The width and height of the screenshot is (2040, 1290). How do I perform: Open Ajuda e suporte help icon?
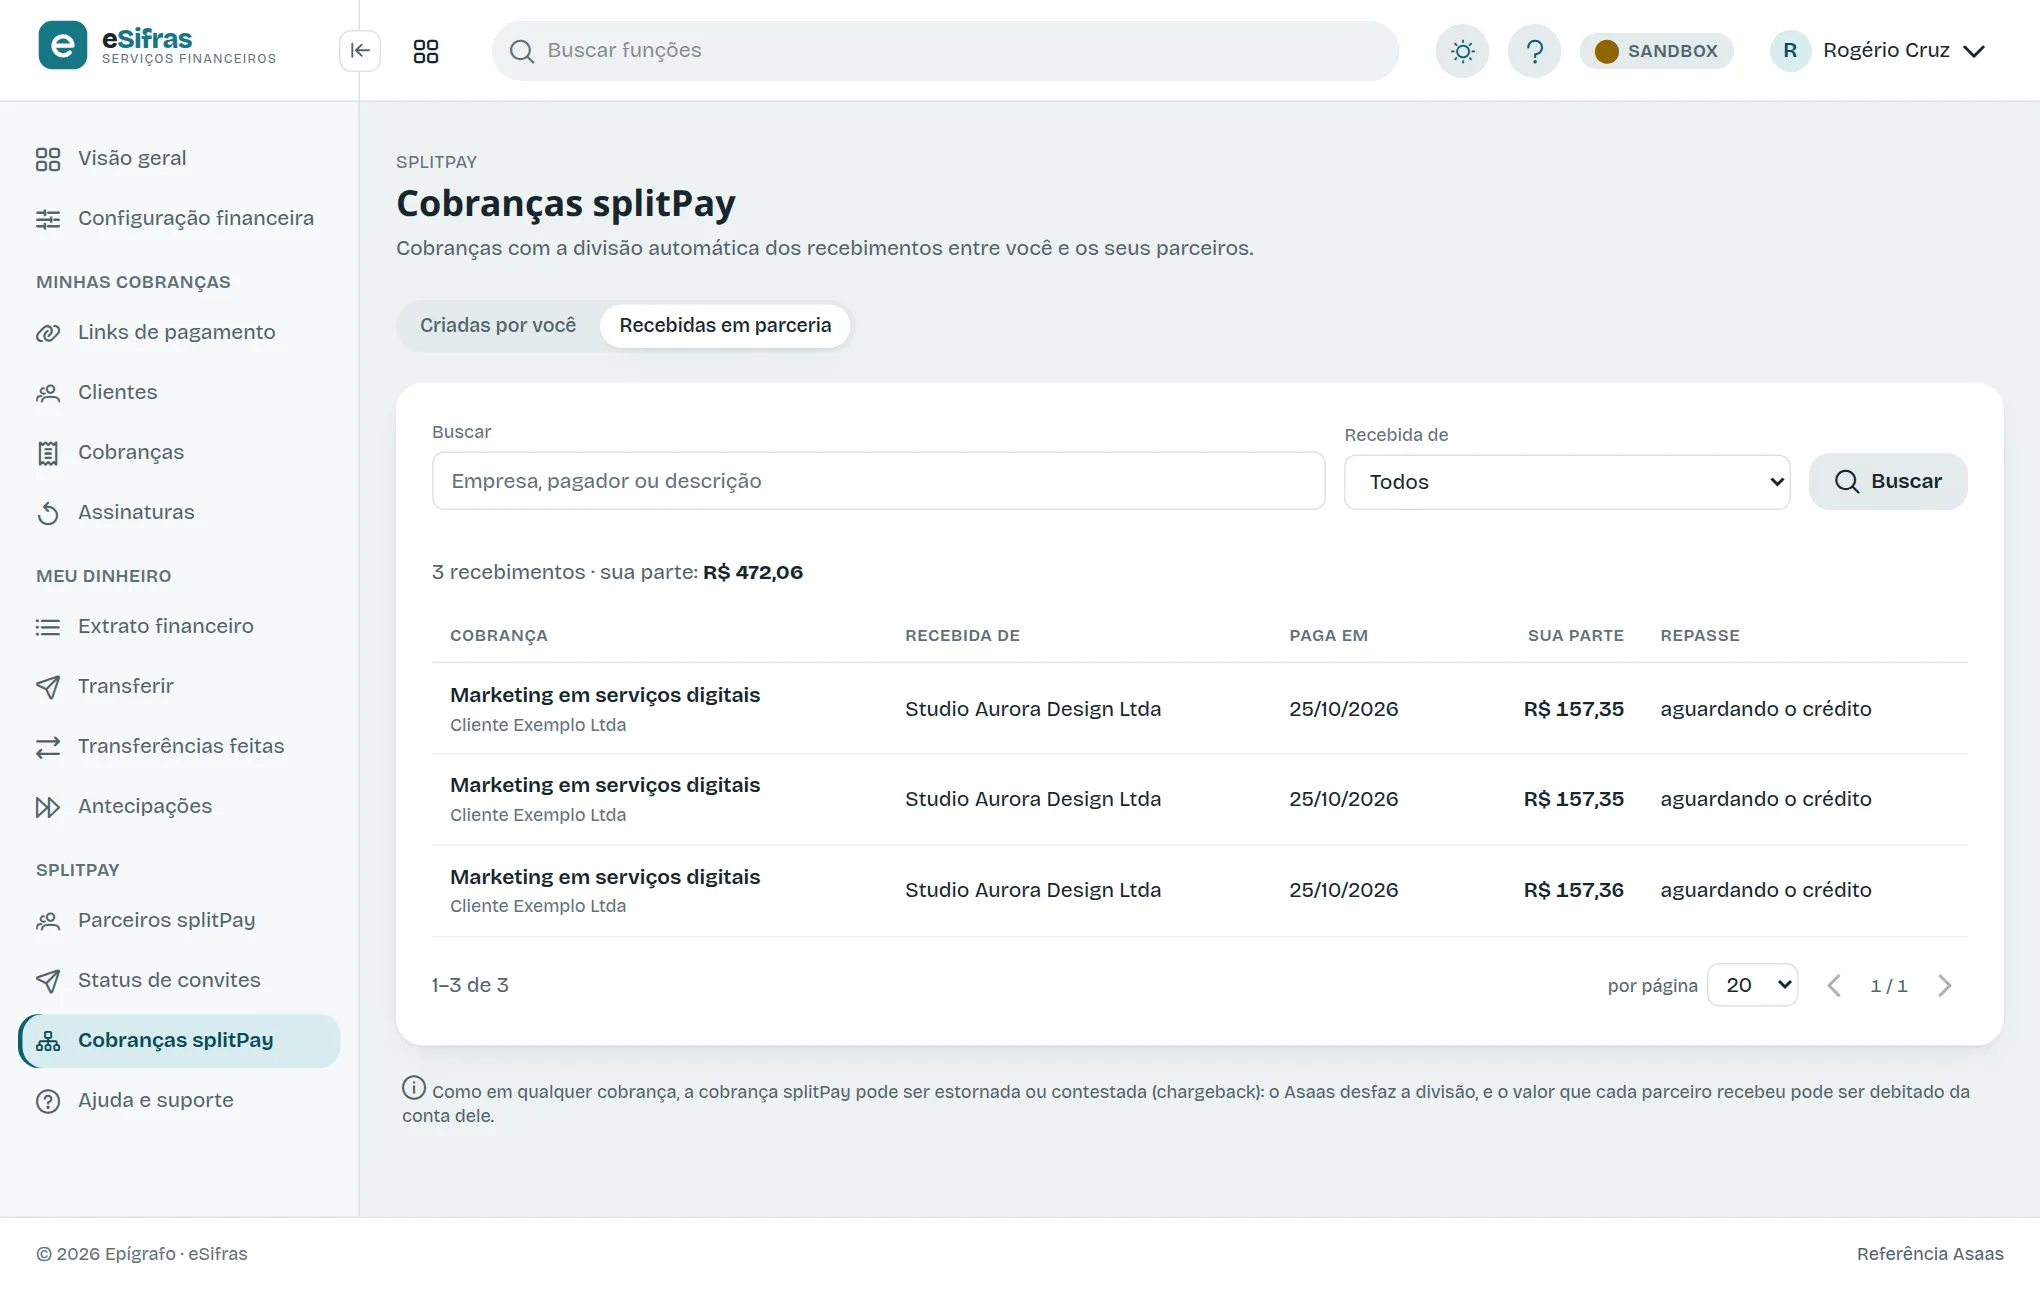pos(48,1101)
